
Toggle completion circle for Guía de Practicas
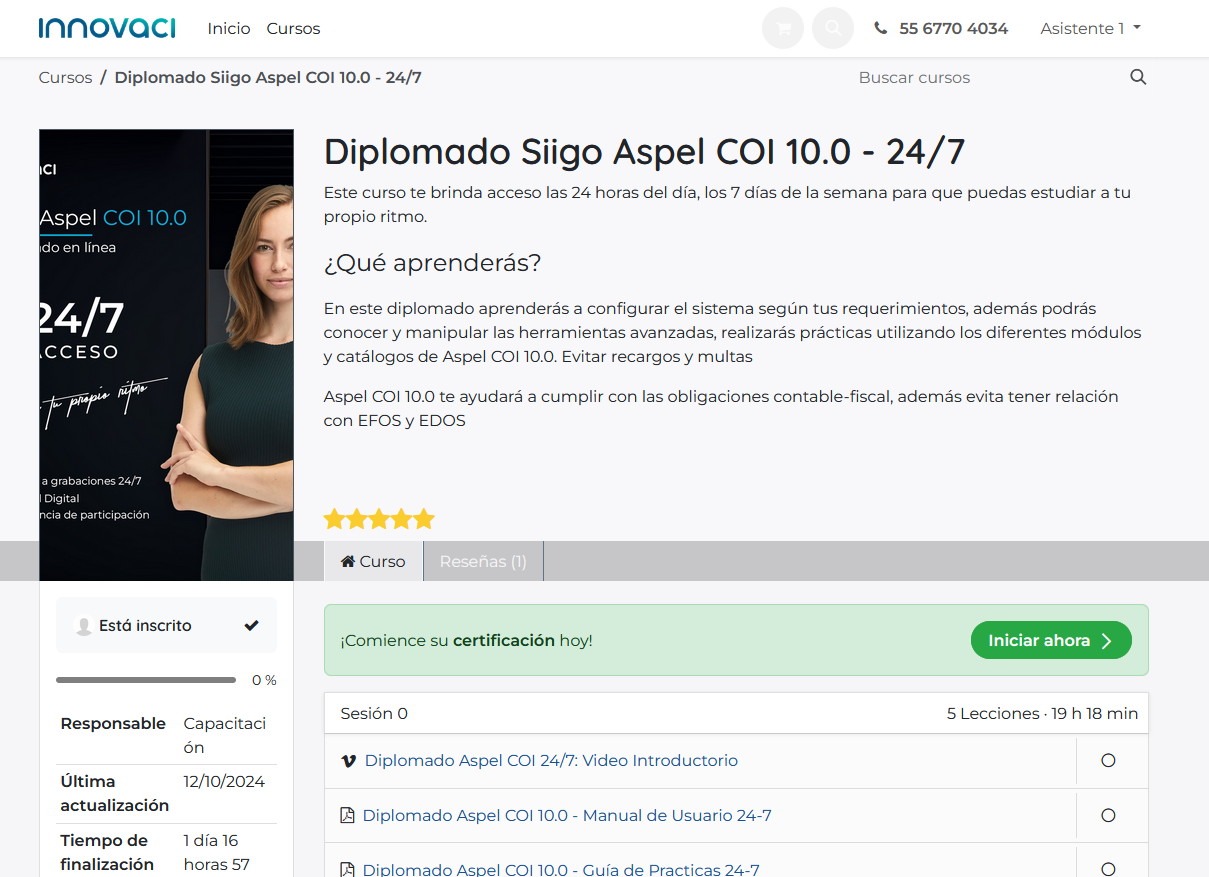[x=1108, y=869]
